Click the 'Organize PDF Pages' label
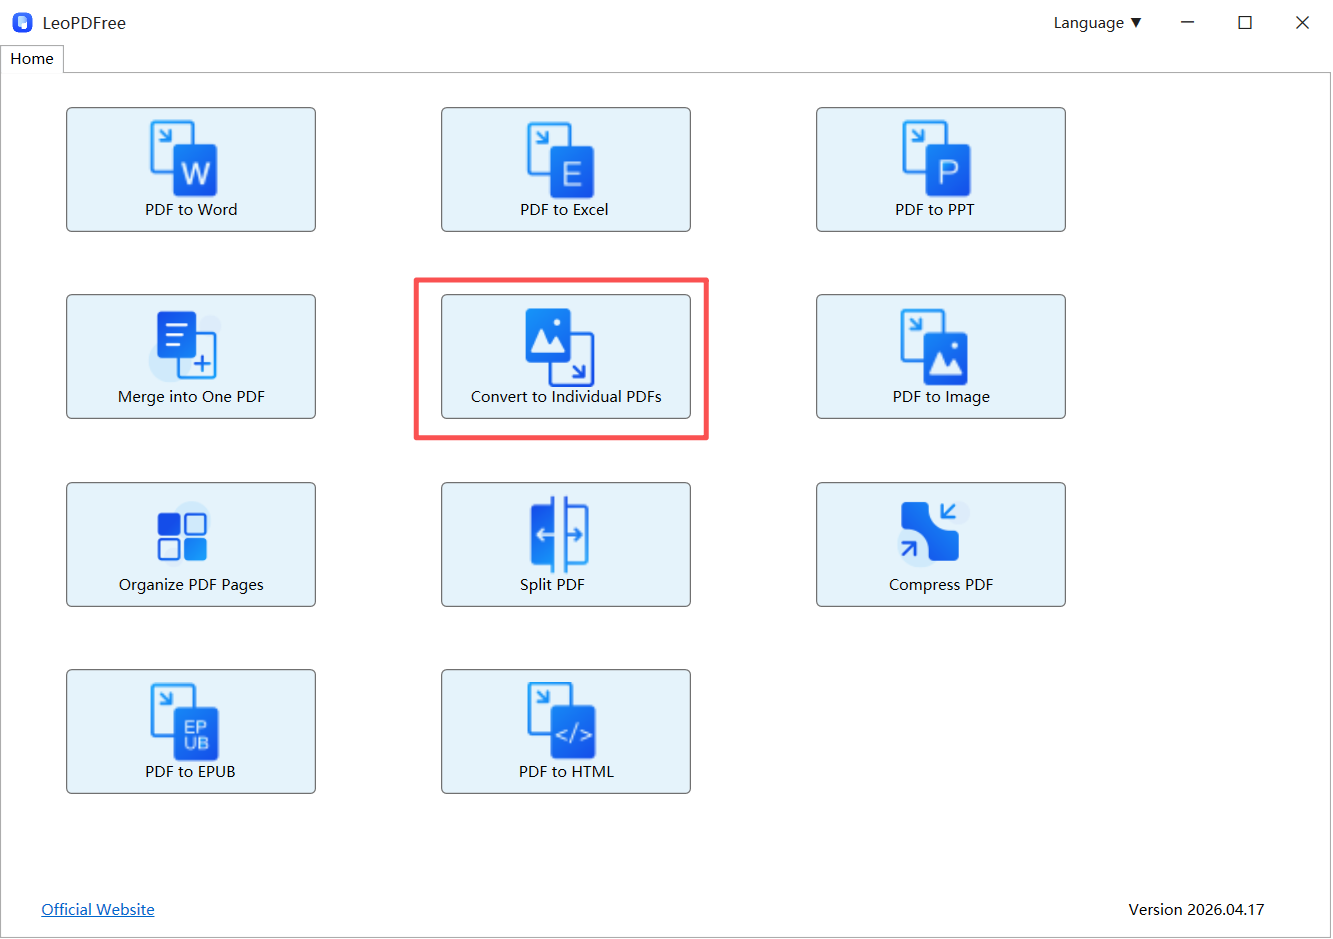The height and width of the screenshot is (939, 1333). pos(191,585)
